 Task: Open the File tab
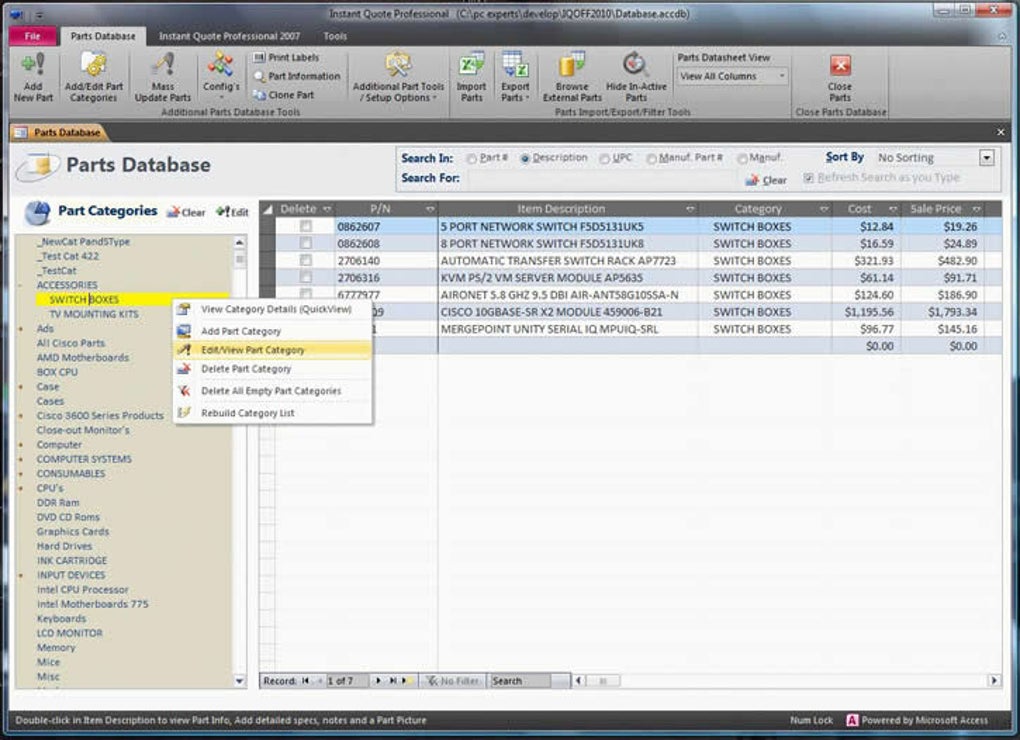tap(33, 36)
